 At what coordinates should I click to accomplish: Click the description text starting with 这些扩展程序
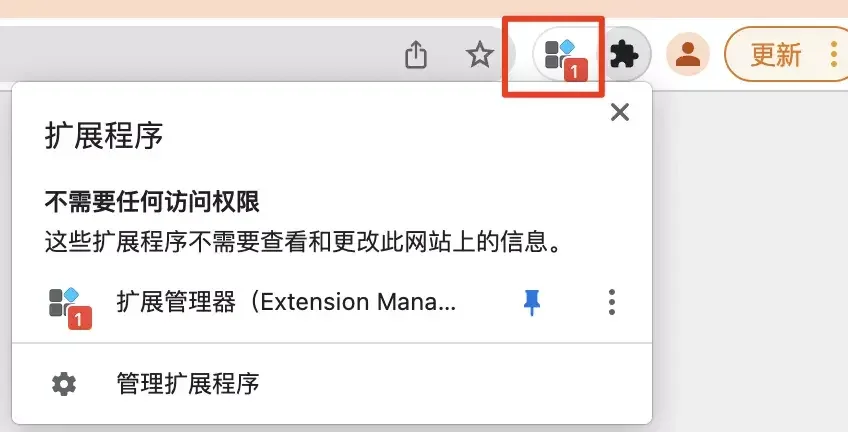point(303,242)
